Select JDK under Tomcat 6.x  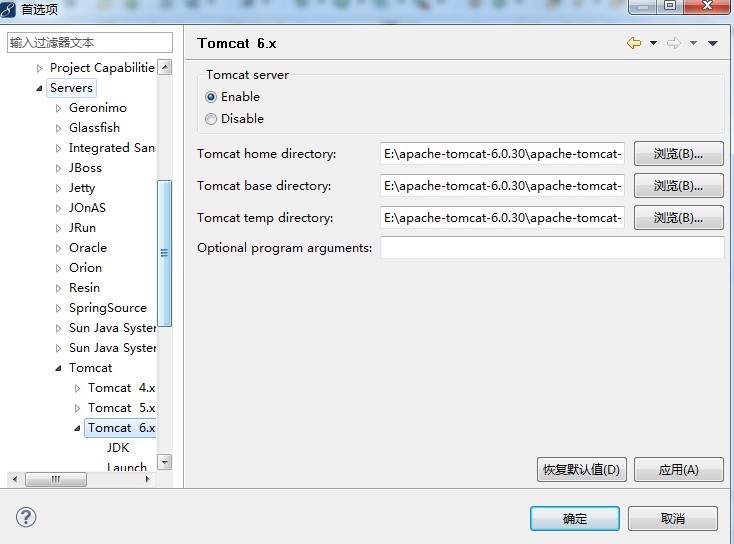click(x=117, y=448)
